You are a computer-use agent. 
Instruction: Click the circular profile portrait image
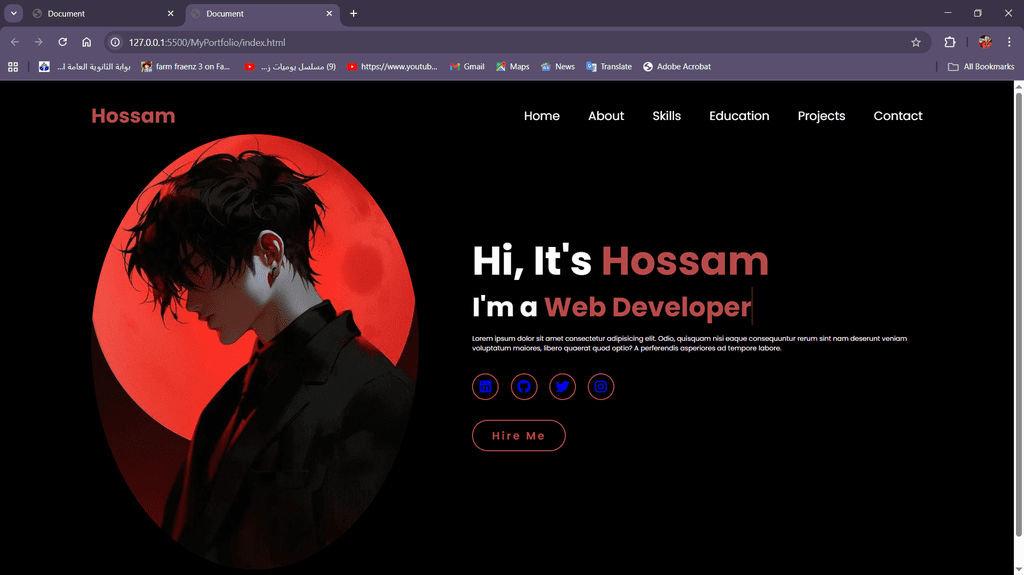255,351
